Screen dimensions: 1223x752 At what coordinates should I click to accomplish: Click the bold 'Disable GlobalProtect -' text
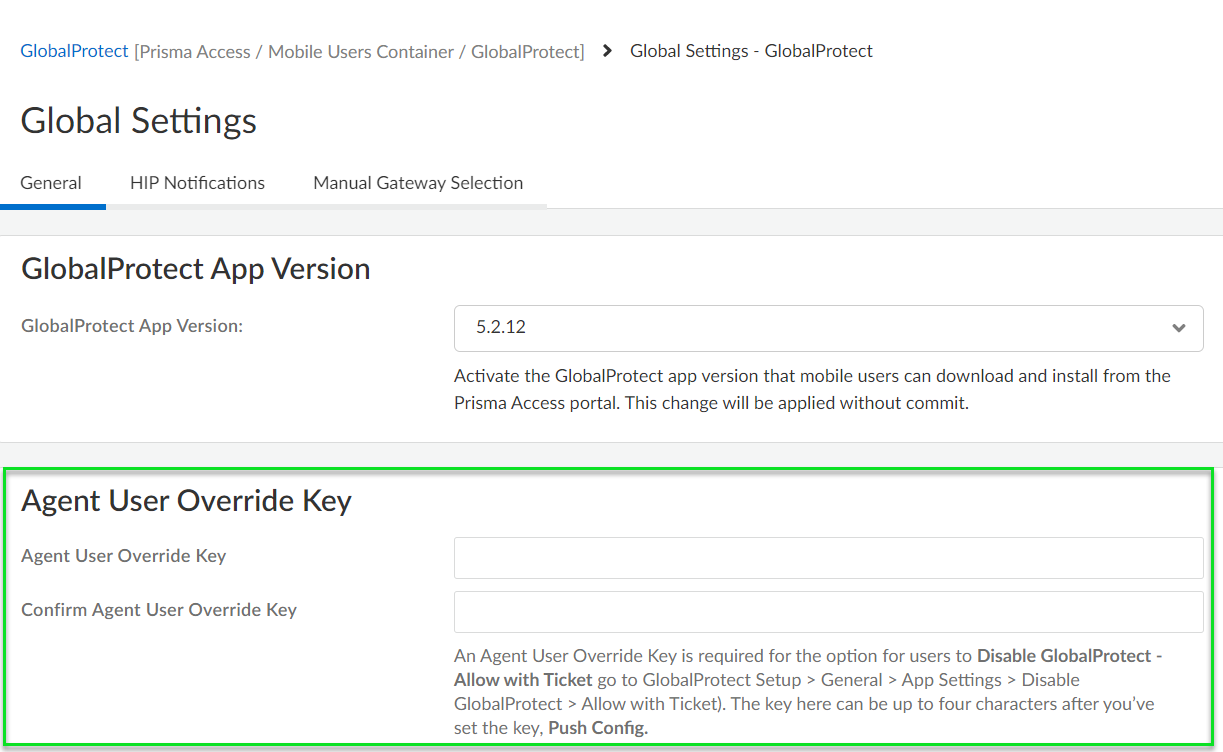coord(1069,657)
